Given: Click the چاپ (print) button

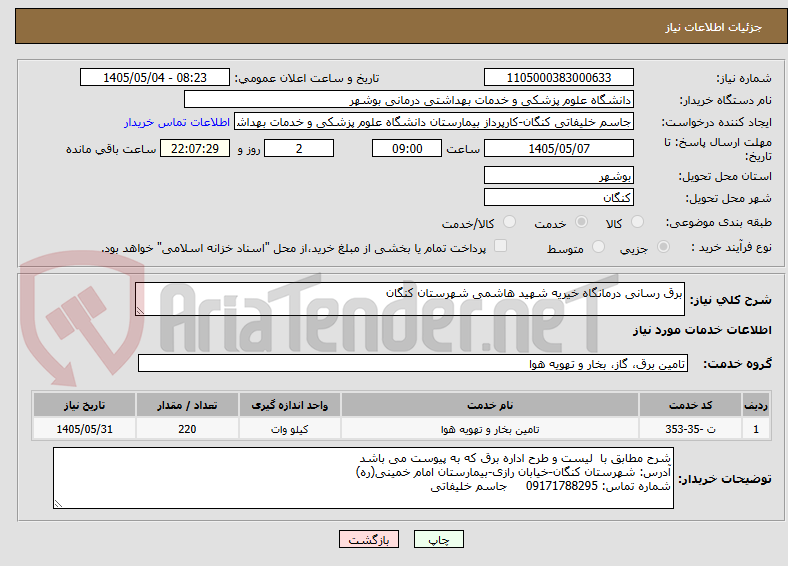Looking at the screenshot, I should [x=438, y=539].
